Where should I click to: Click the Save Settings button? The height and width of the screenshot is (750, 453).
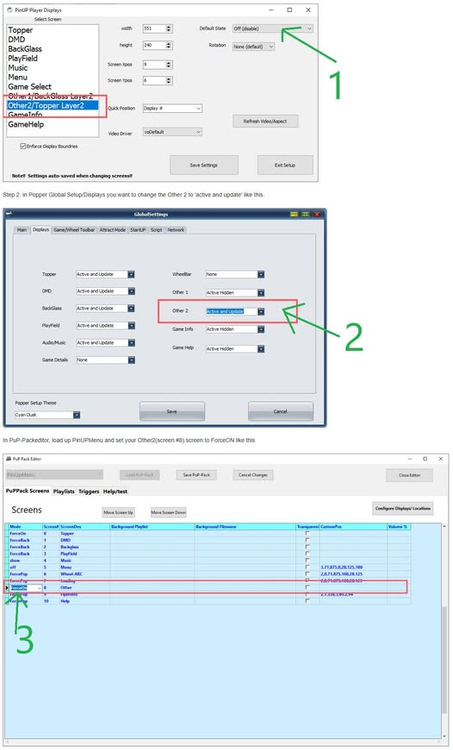pos(204,165)
